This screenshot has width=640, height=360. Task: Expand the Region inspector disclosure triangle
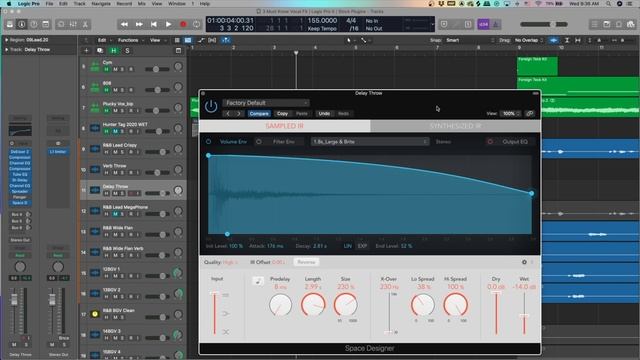tap(7, 40)
